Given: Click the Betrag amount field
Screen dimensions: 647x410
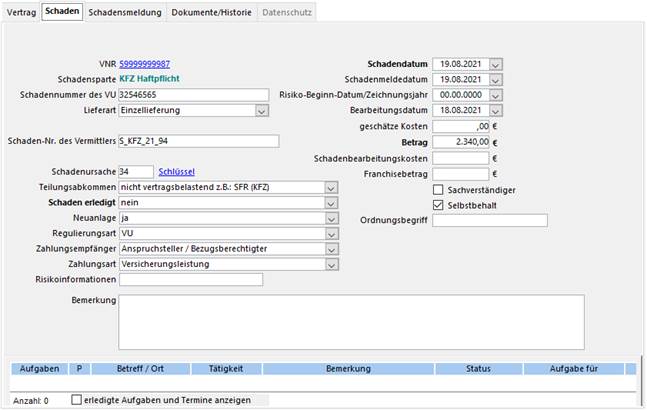Looking at the screenshot, I should 460,142.
